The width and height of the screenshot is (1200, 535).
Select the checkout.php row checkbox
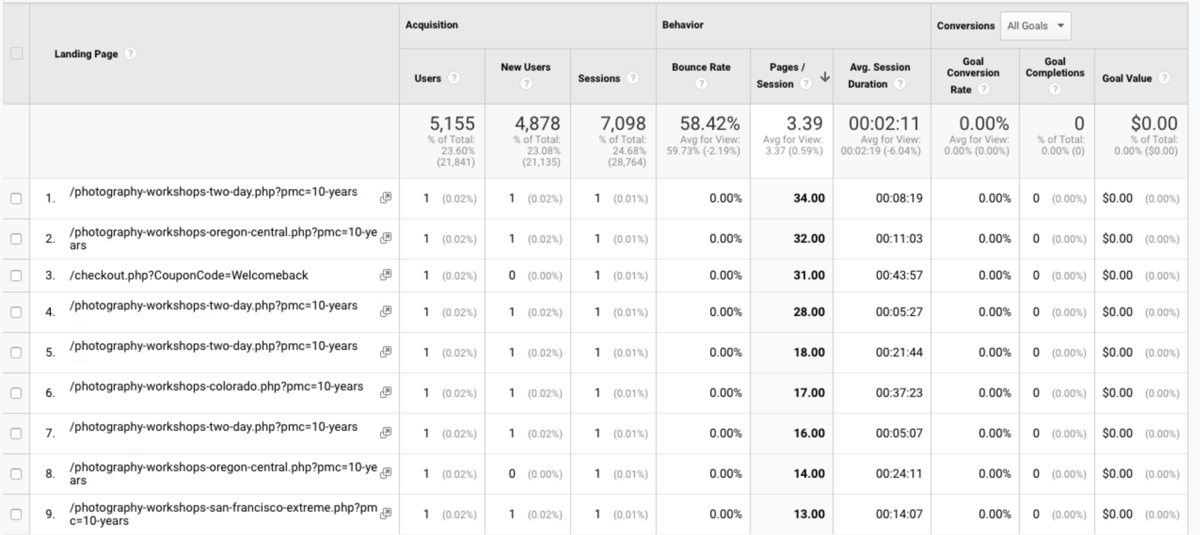tap(16, 275)
